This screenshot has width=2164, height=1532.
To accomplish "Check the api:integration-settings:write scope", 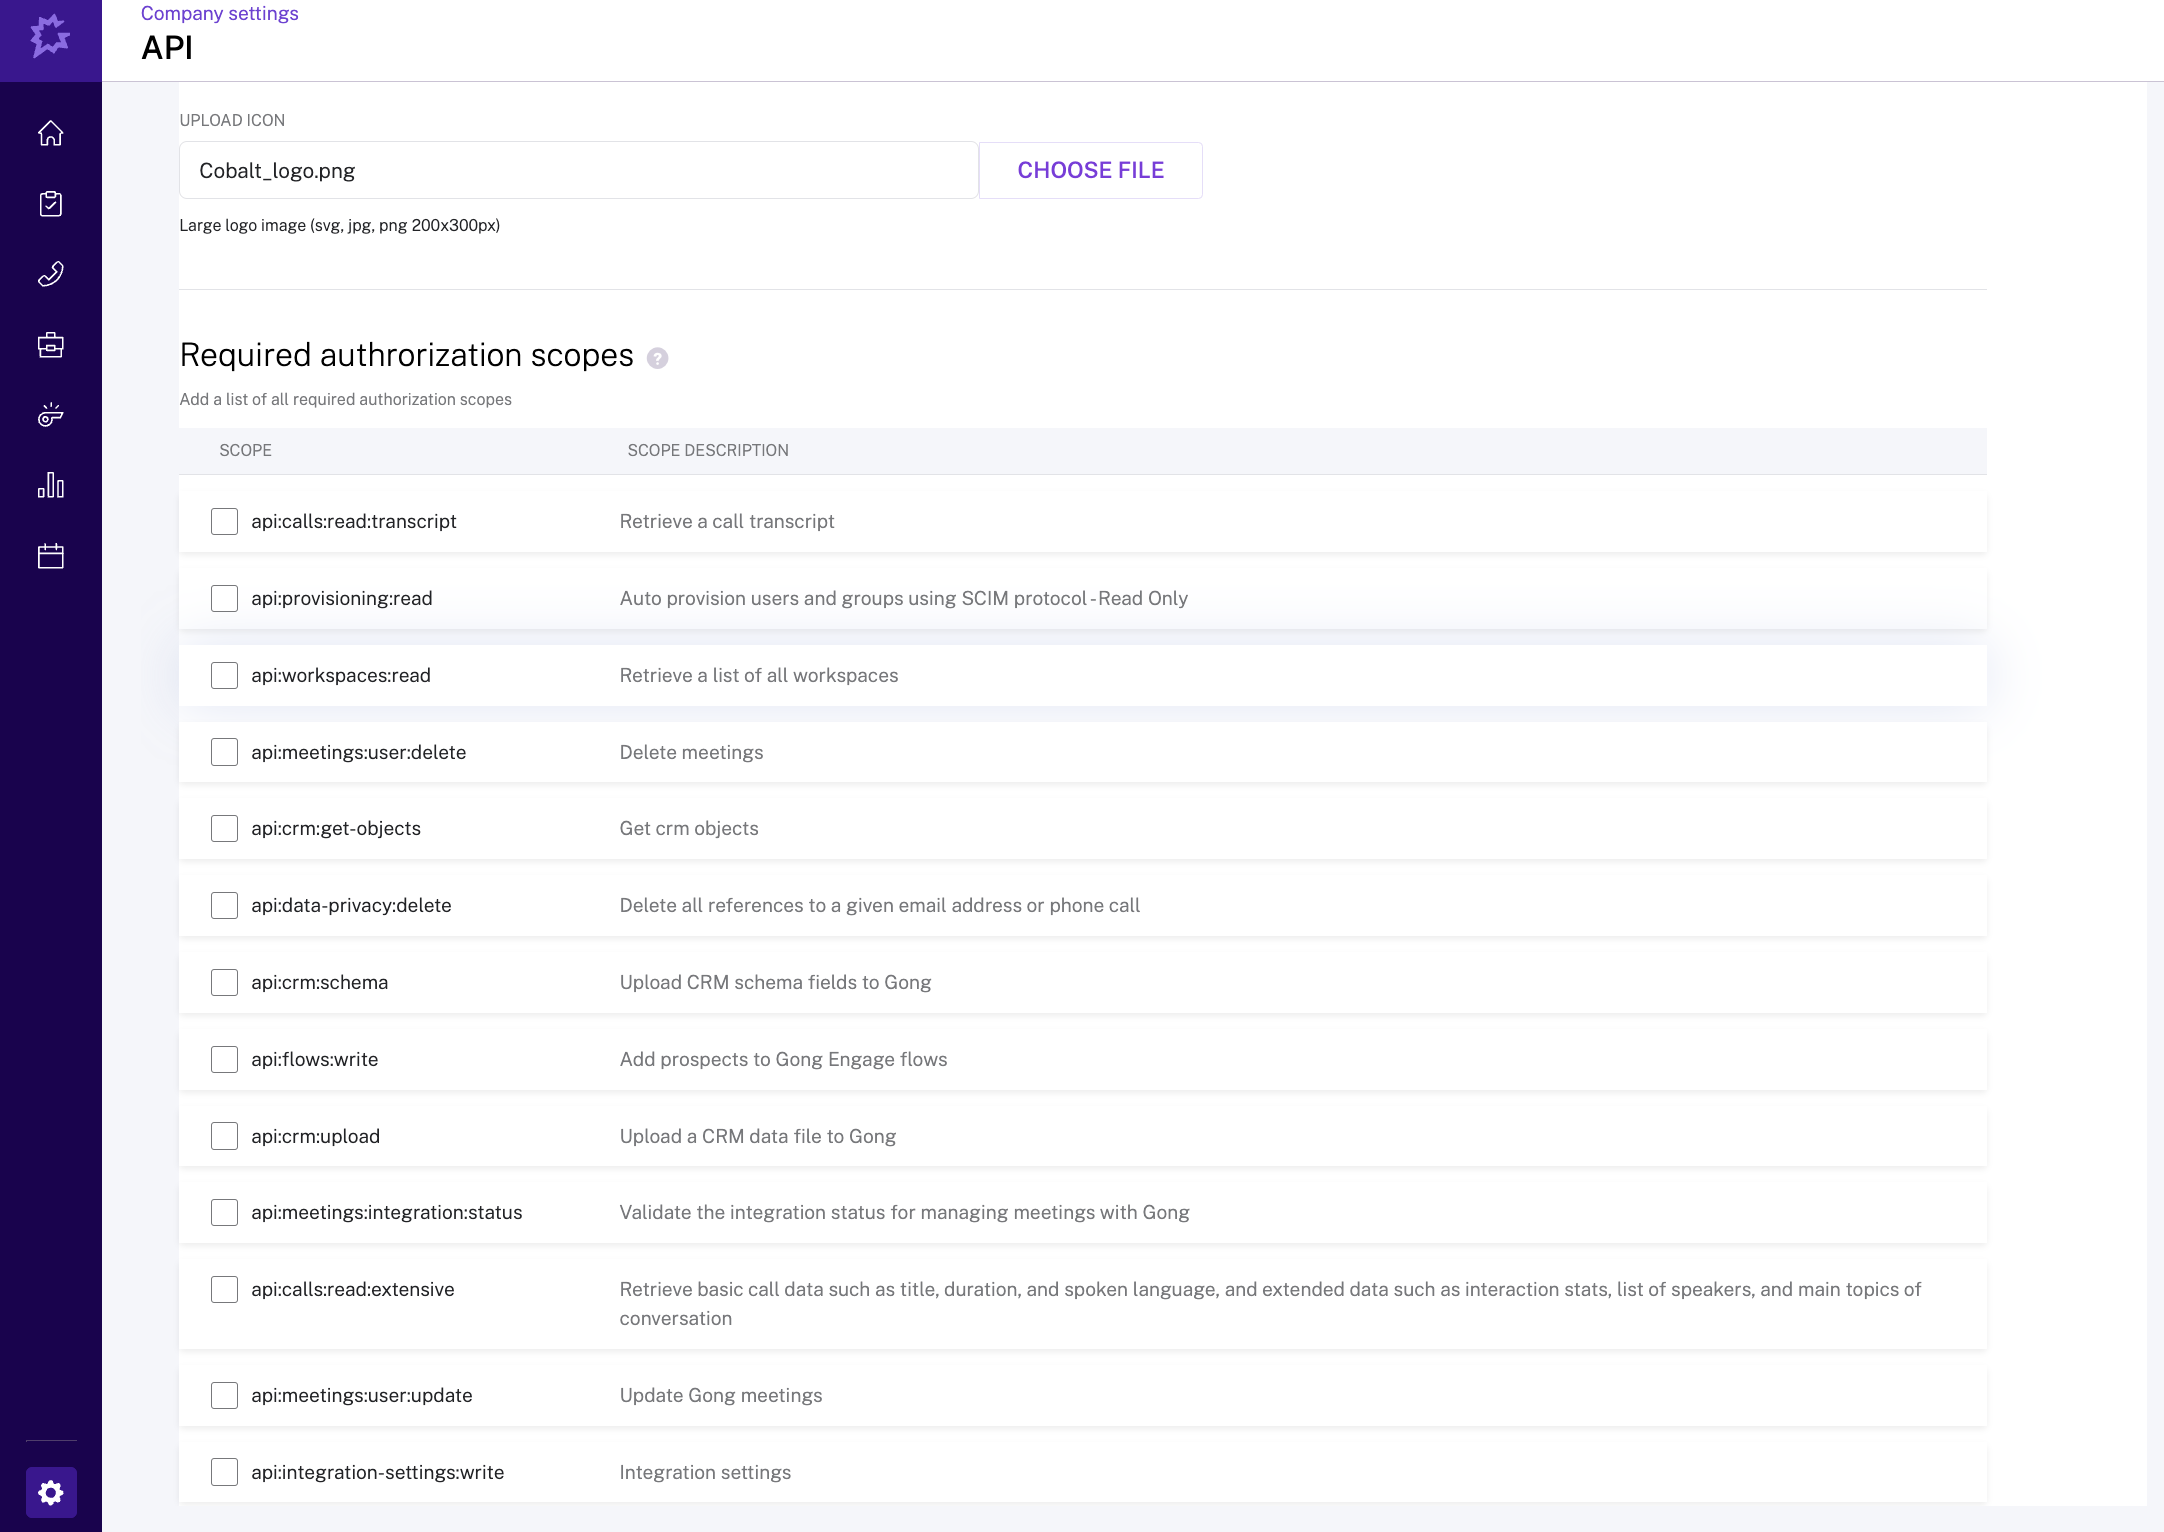I will click(x=224, y=1472).
